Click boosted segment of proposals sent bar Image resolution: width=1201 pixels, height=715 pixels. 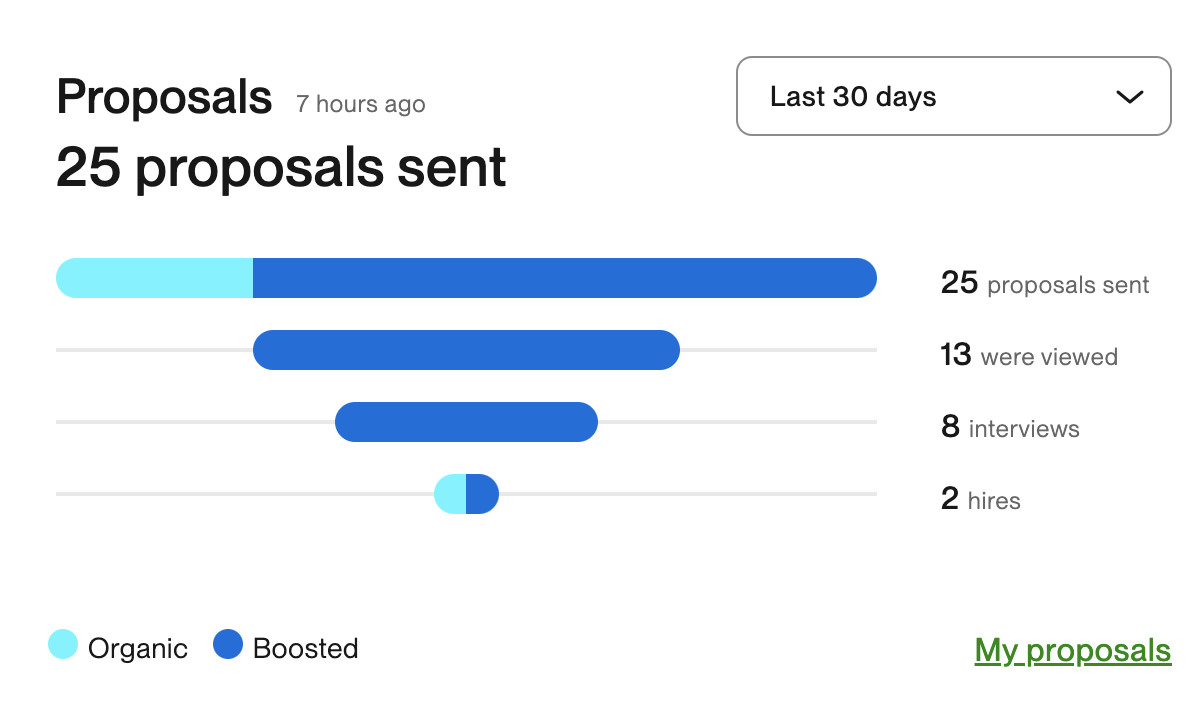coord(564,278)
